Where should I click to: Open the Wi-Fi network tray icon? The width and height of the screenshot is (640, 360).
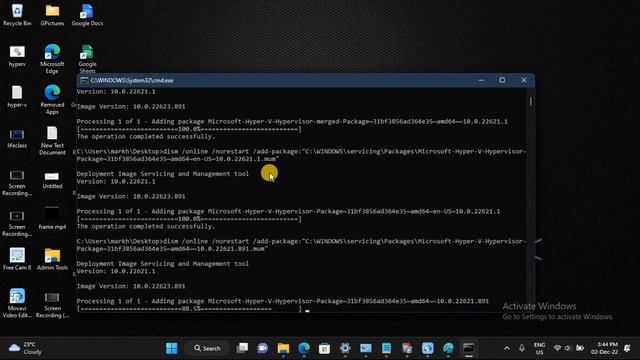[557, 348]
